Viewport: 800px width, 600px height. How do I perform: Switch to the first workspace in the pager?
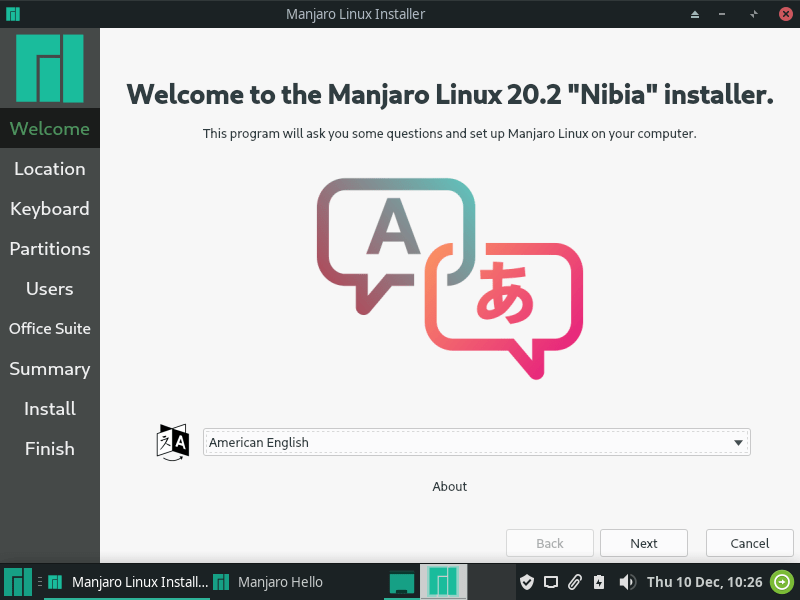[x=402, y=582]
